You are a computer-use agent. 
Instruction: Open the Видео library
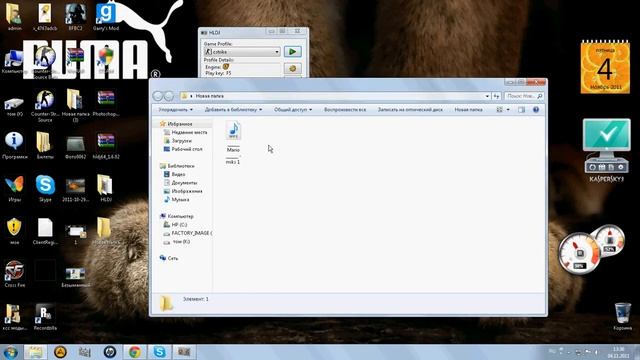click(178, 174)
